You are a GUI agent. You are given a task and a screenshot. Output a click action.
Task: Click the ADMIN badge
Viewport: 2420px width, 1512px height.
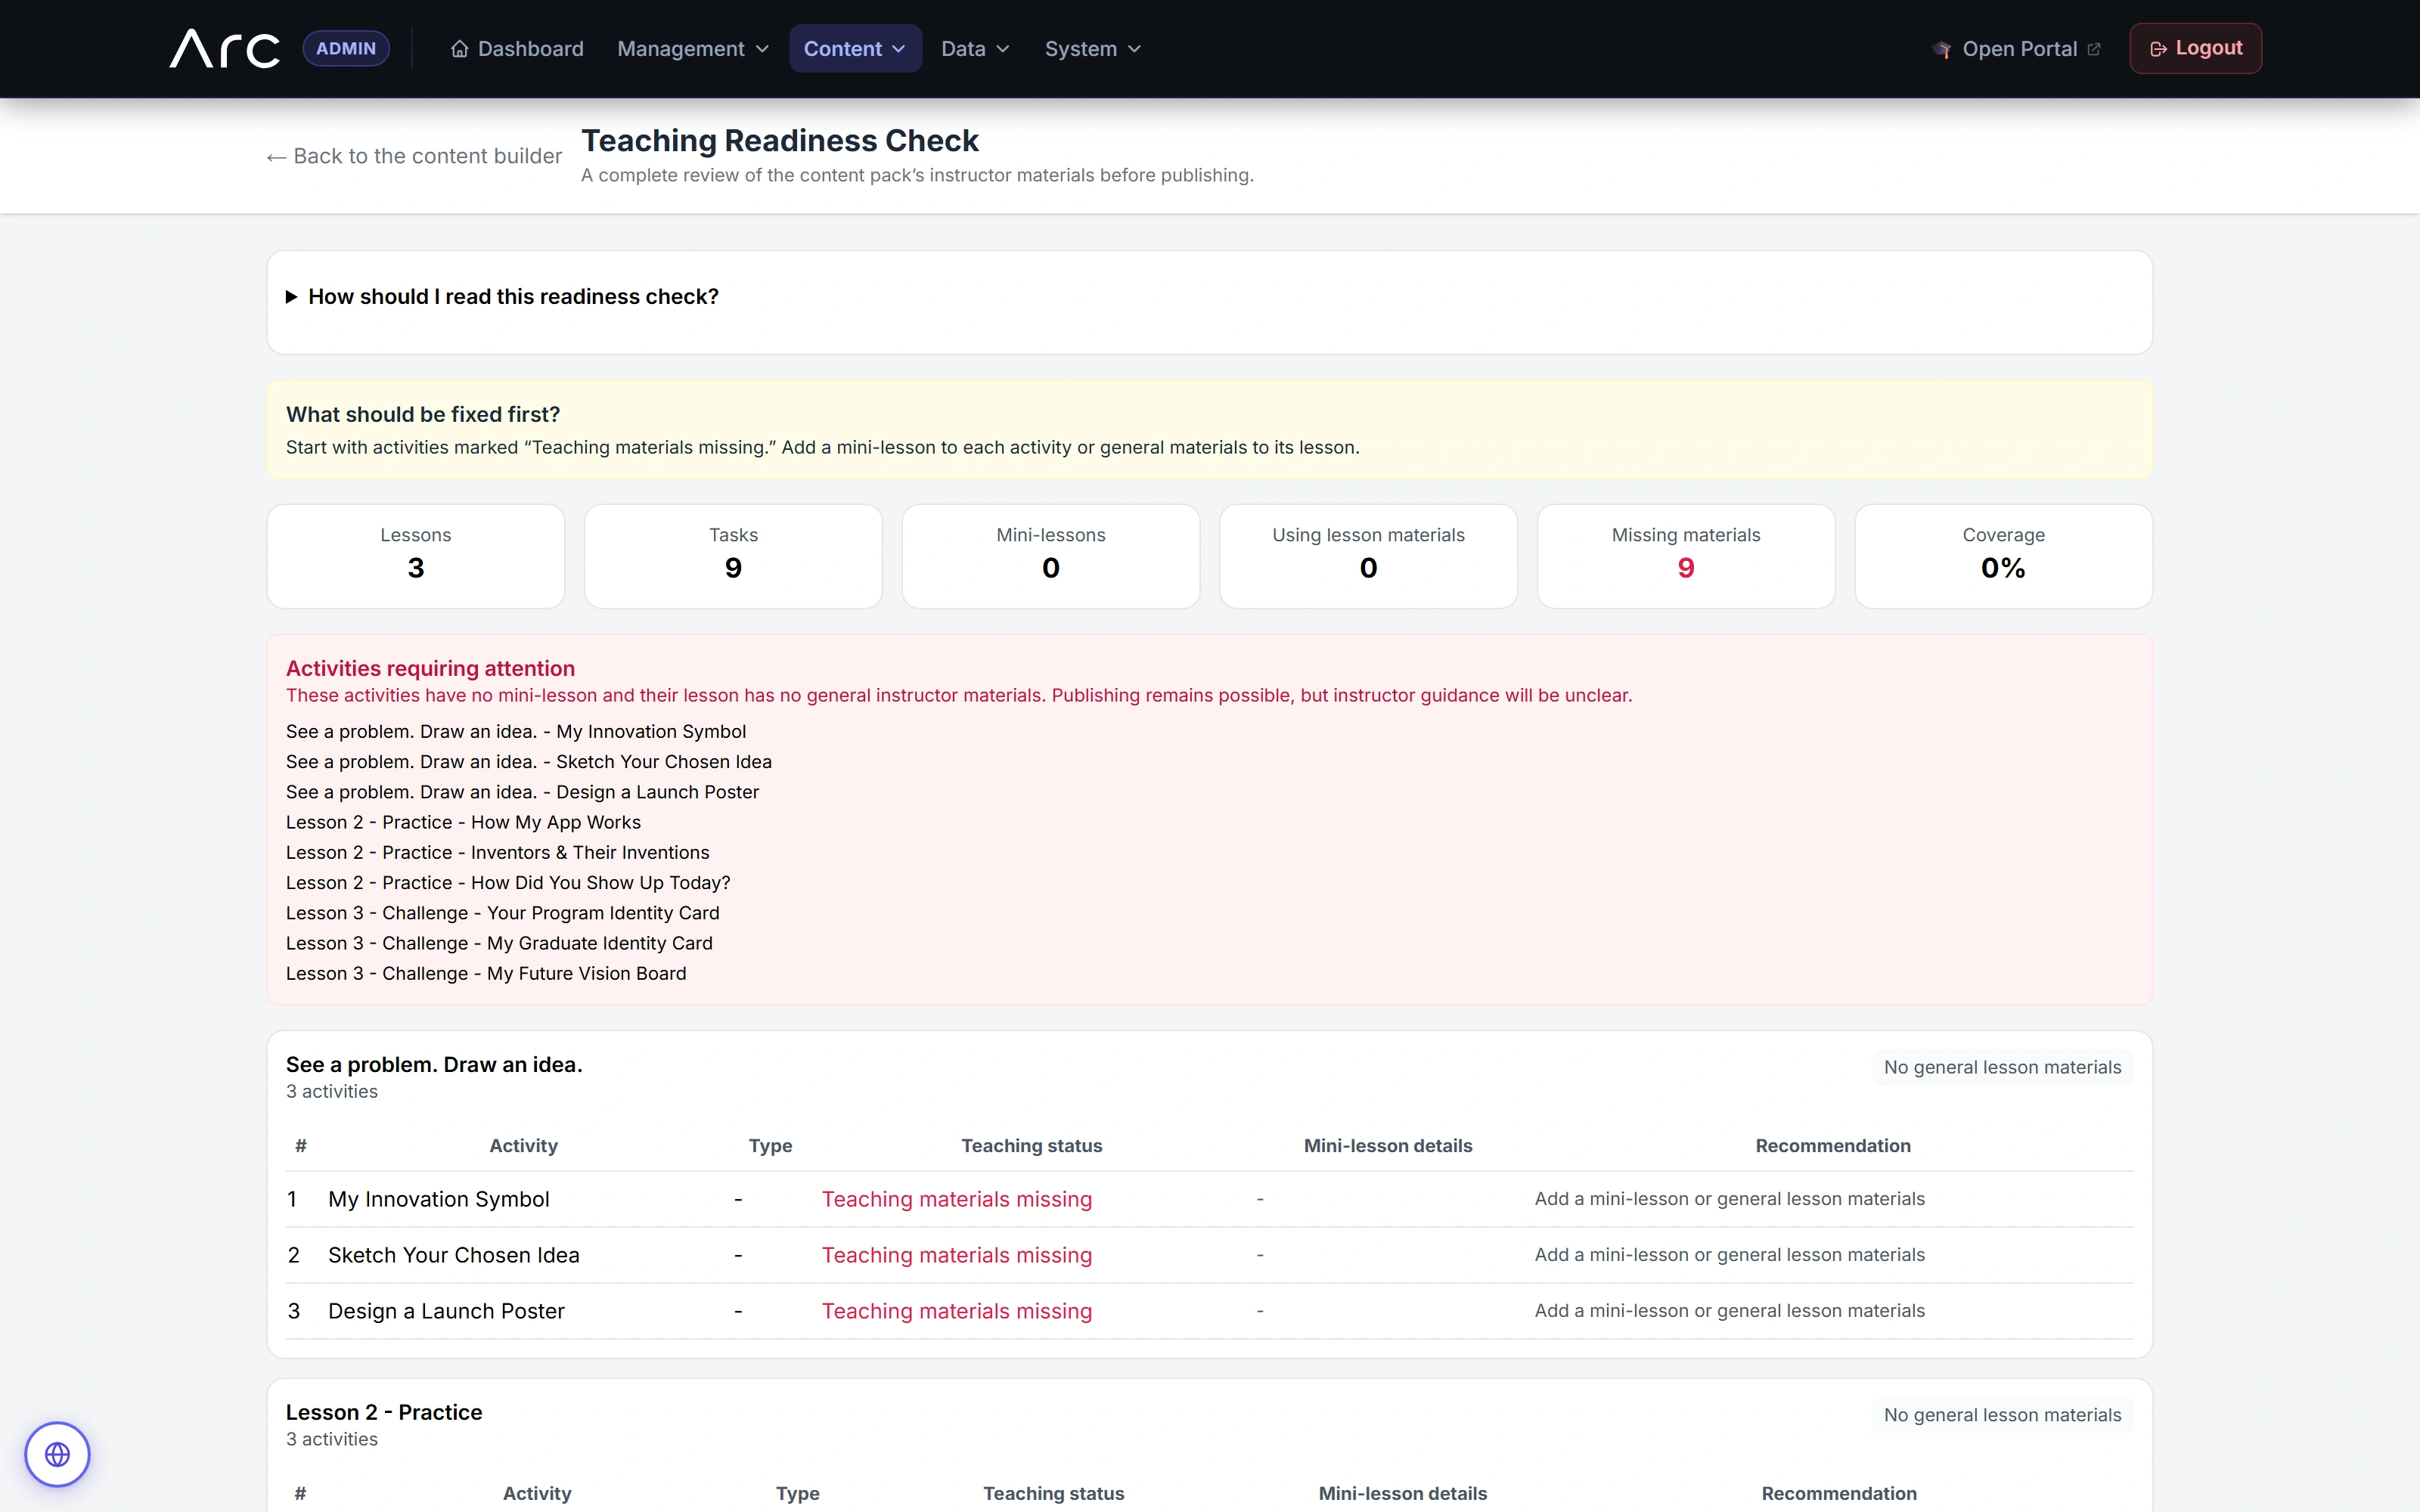(346, 48)
